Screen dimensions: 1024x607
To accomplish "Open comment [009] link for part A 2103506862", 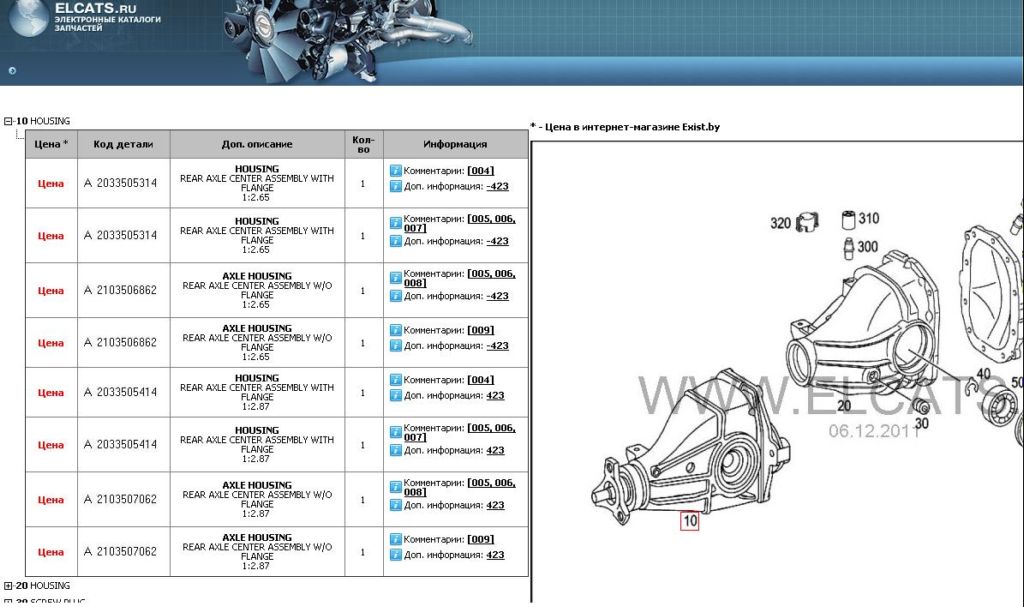I will [480, 330].
